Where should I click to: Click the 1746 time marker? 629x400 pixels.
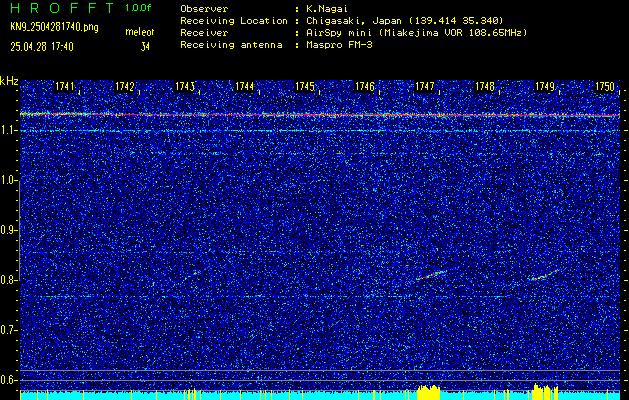point(365,86)
